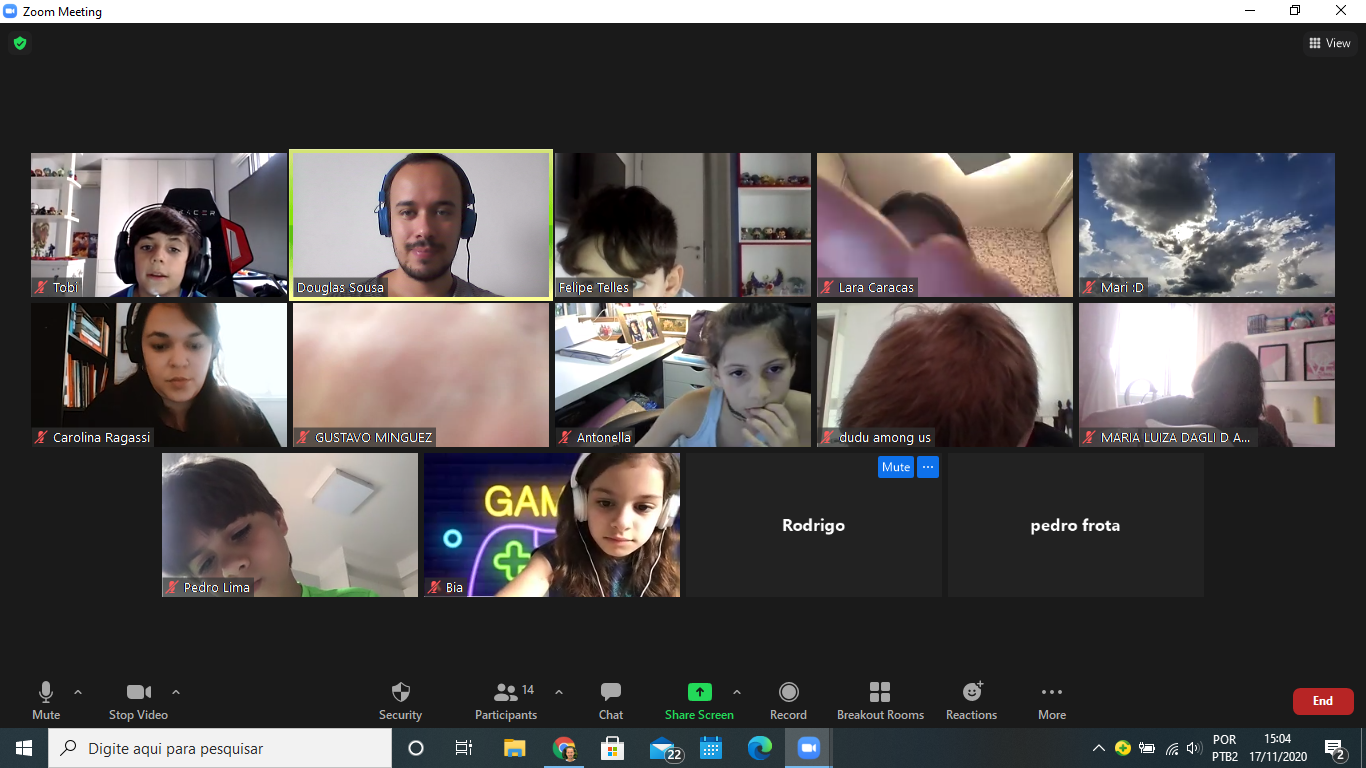Open File Explorer from taskbar

click(514, 748)
